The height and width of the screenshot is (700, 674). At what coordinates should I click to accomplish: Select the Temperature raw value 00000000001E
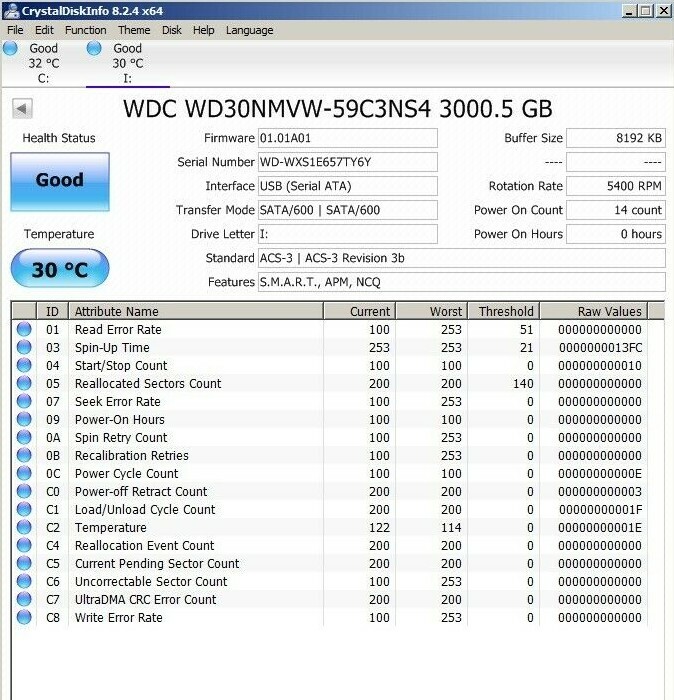(600, 527)
